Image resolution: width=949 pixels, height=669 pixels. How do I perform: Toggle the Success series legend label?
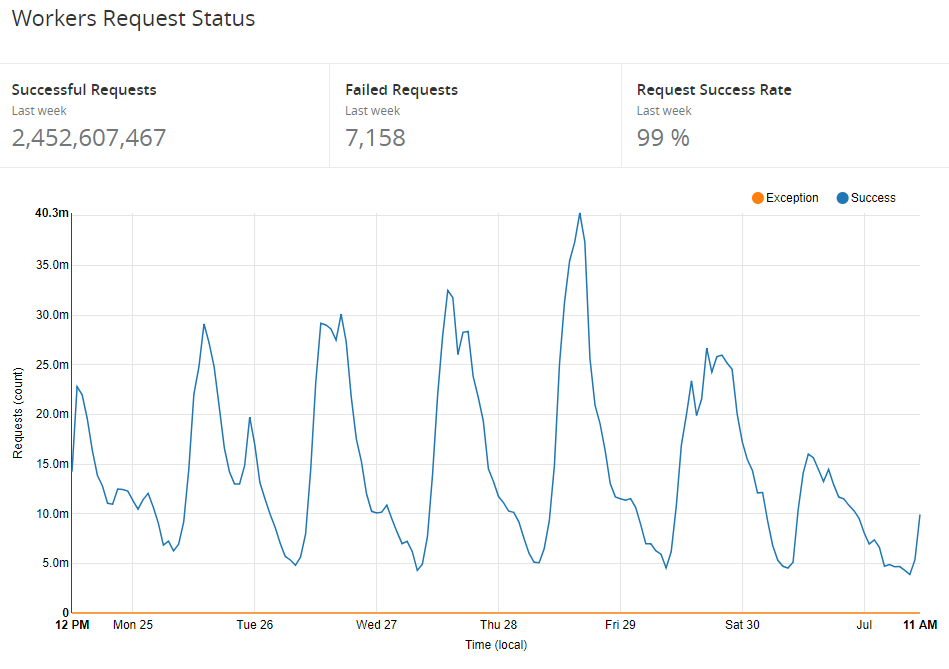coord(873,198)
